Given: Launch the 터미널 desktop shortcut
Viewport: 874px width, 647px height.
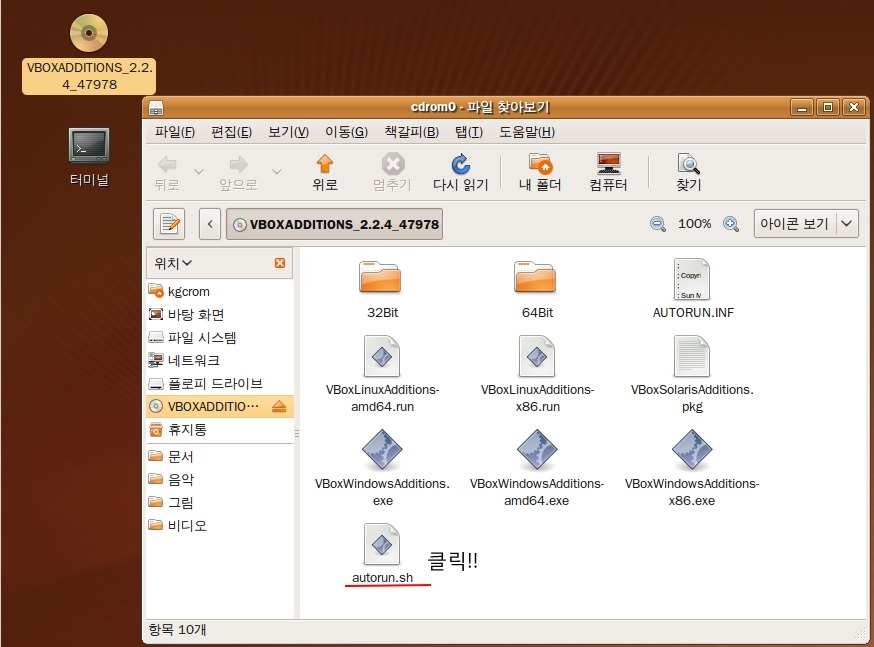Looking at the screenshot, I should [89, 146].
